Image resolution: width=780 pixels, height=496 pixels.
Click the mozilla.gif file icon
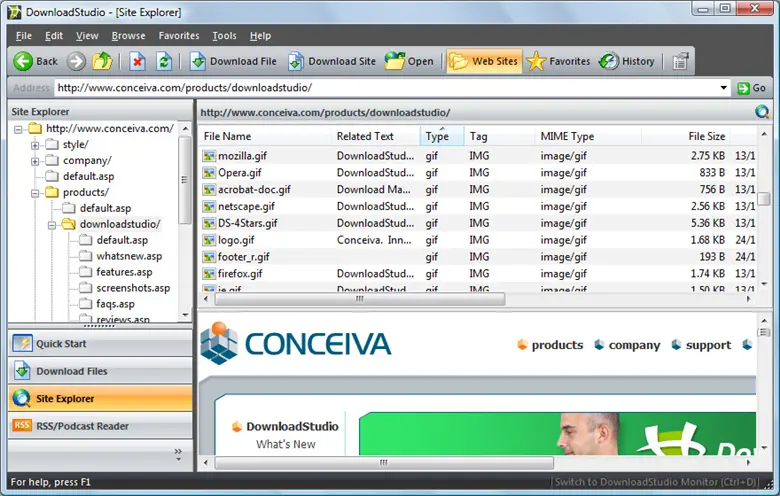[208, 156]
